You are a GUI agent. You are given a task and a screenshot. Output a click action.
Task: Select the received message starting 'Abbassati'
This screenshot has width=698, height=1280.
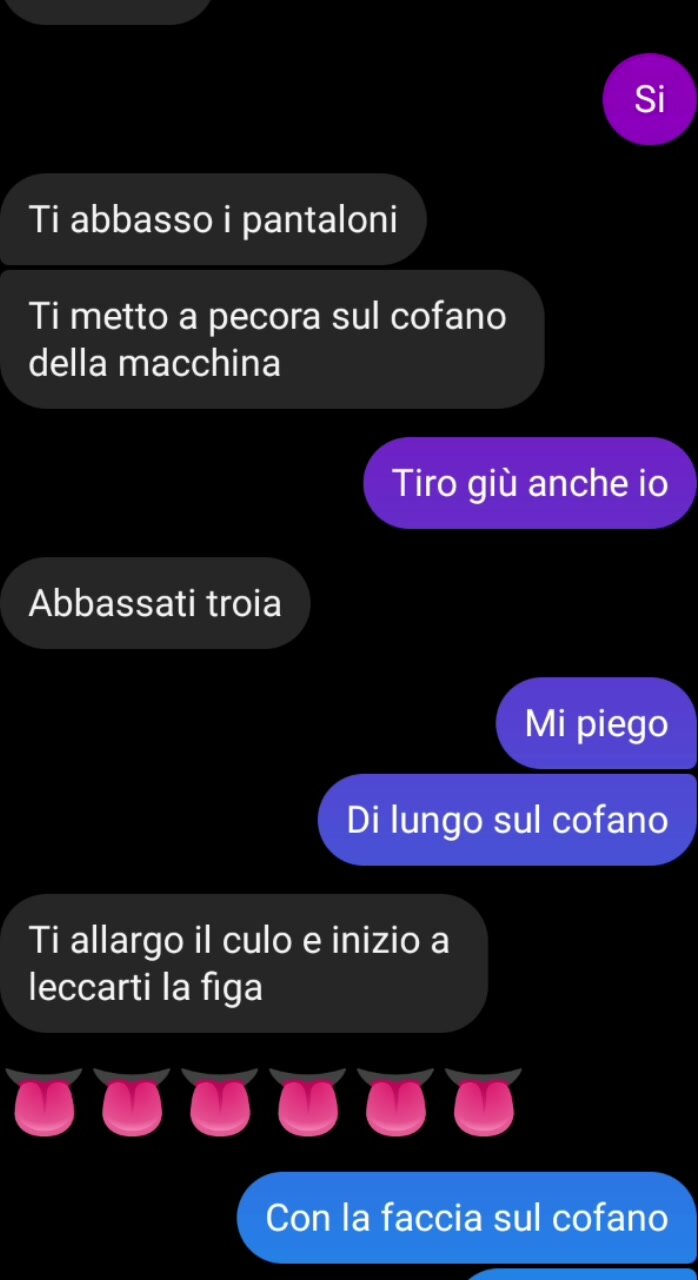coord(155,603)
